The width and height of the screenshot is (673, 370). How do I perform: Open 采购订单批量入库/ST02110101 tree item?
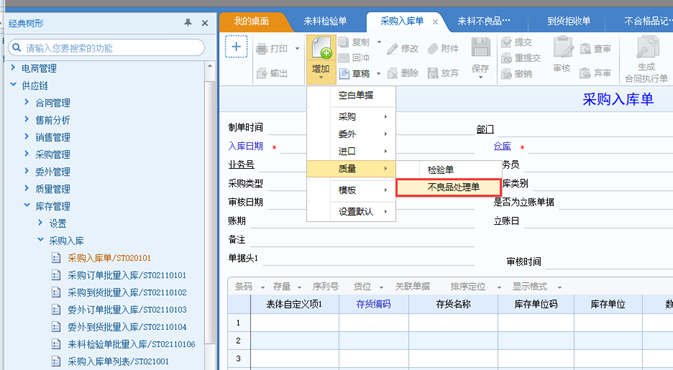(x=127, y=275)
